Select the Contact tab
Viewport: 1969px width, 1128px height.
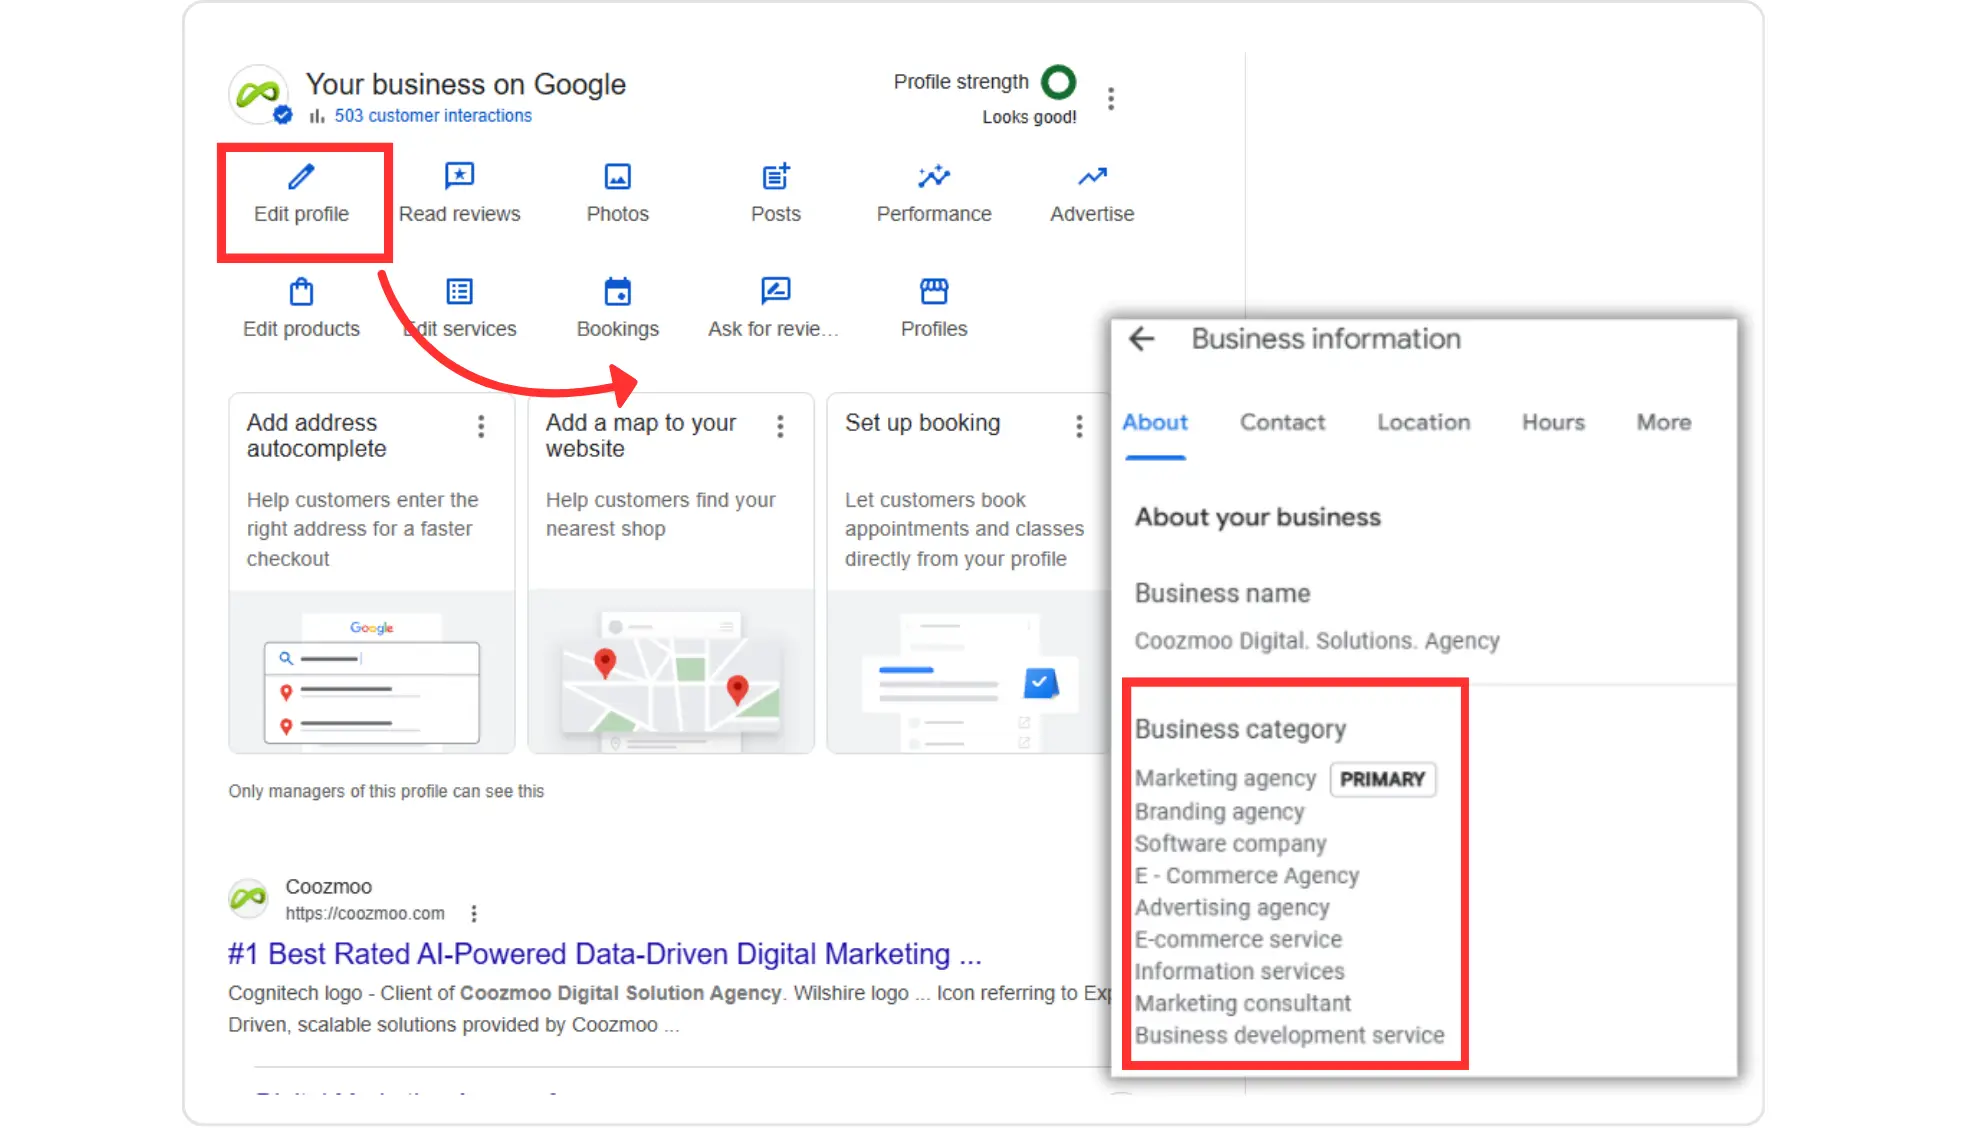[1282, 423]
